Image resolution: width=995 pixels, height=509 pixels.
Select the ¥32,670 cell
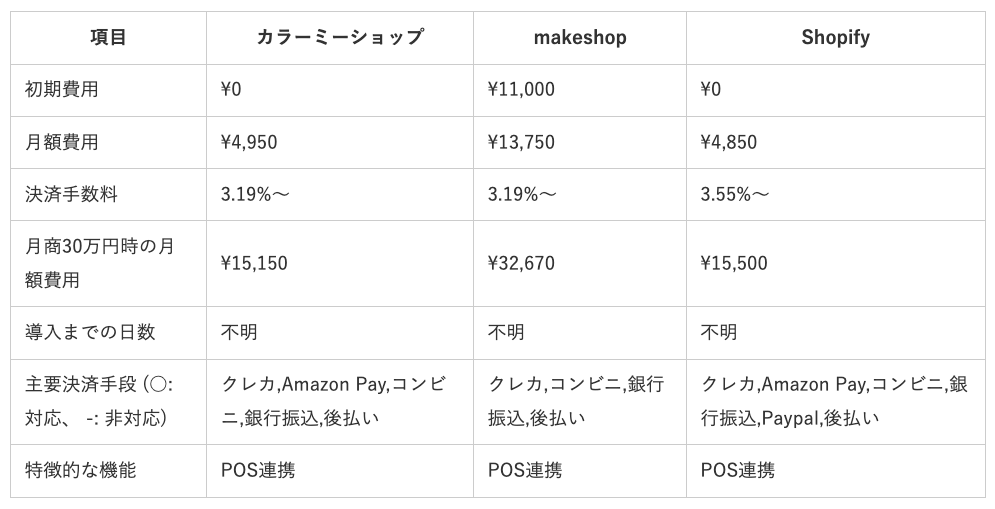(521, 264)
